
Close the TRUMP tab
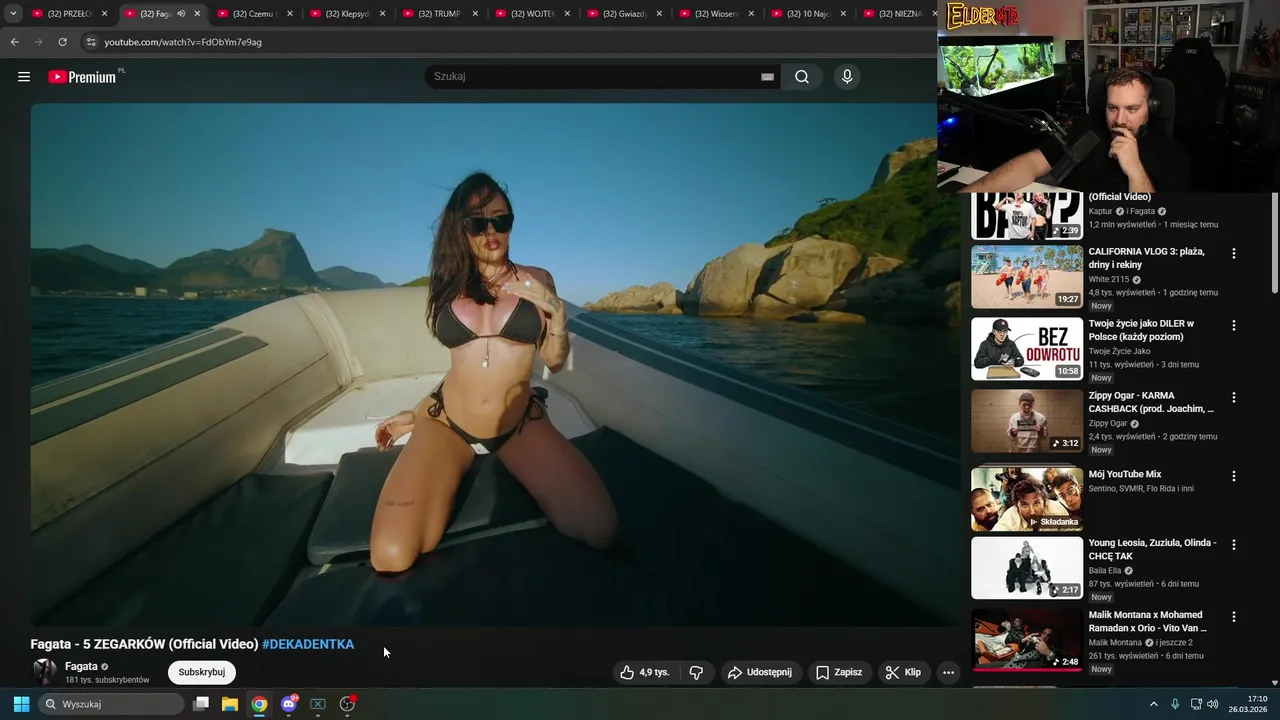474,14
